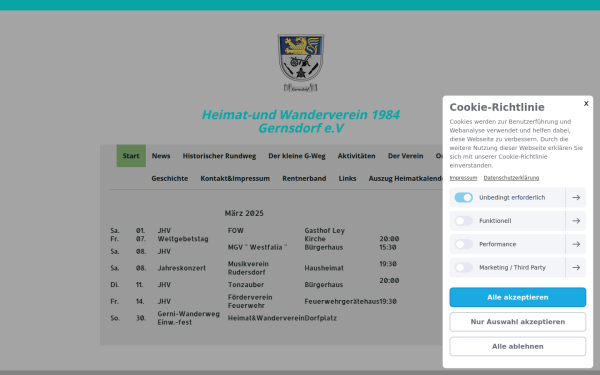Enable Funktionell cookies switch
The height and width of the screenshot is (375, 600).
[x=464, y=221]
